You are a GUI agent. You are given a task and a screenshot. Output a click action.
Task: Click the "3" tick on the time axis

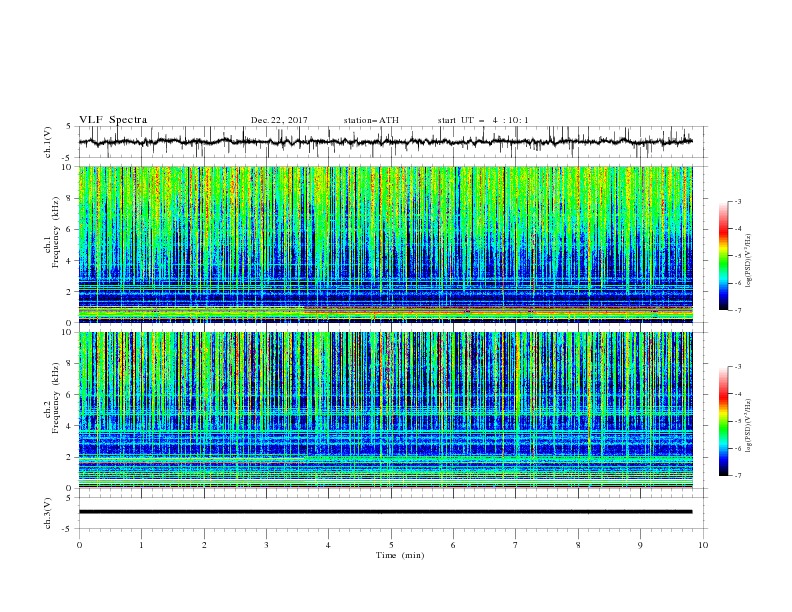click(x=266, y=545)
